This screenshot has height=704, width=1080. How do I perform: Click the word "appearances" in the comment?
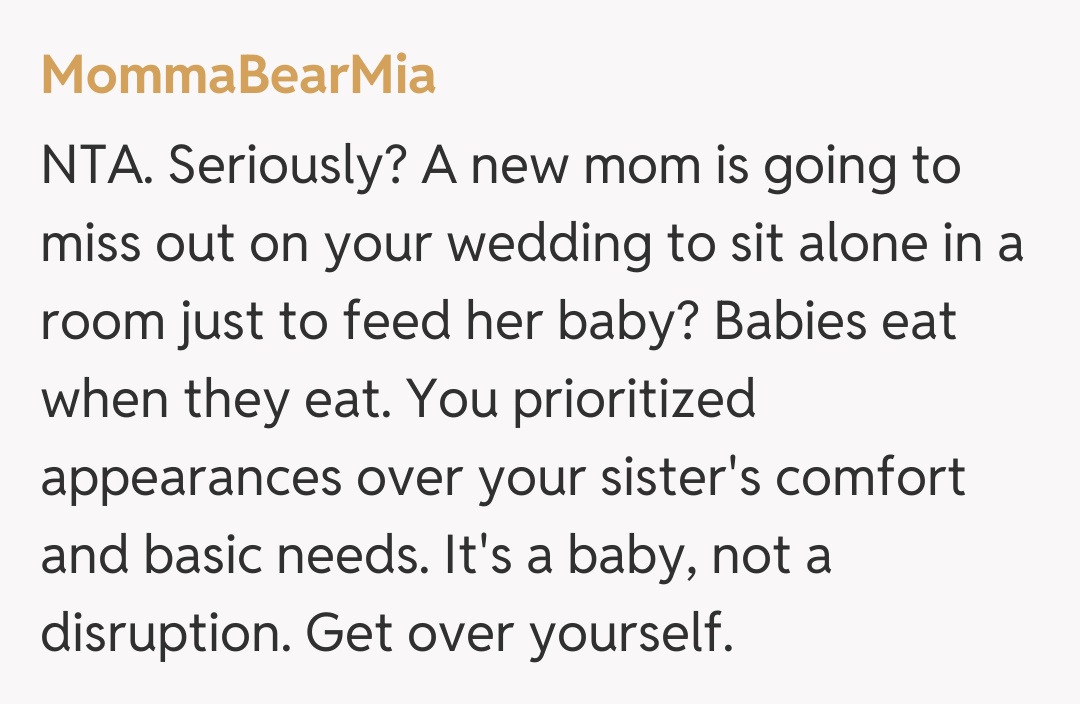coord(191,478)
